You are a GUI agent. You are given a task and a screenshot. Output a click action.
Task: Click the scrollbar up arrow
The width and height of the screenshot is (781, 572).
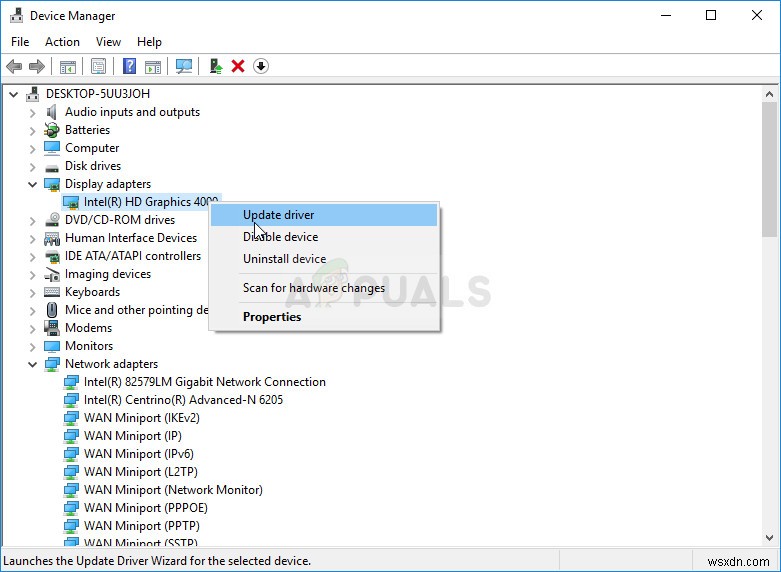[x=769, y=94]
